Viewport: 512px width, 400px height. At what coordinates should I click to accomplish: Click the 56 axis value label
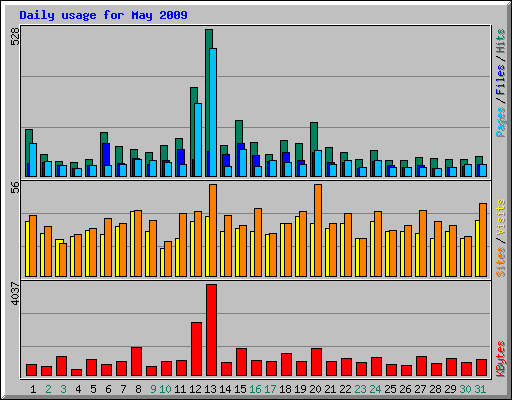click(15, 187)
